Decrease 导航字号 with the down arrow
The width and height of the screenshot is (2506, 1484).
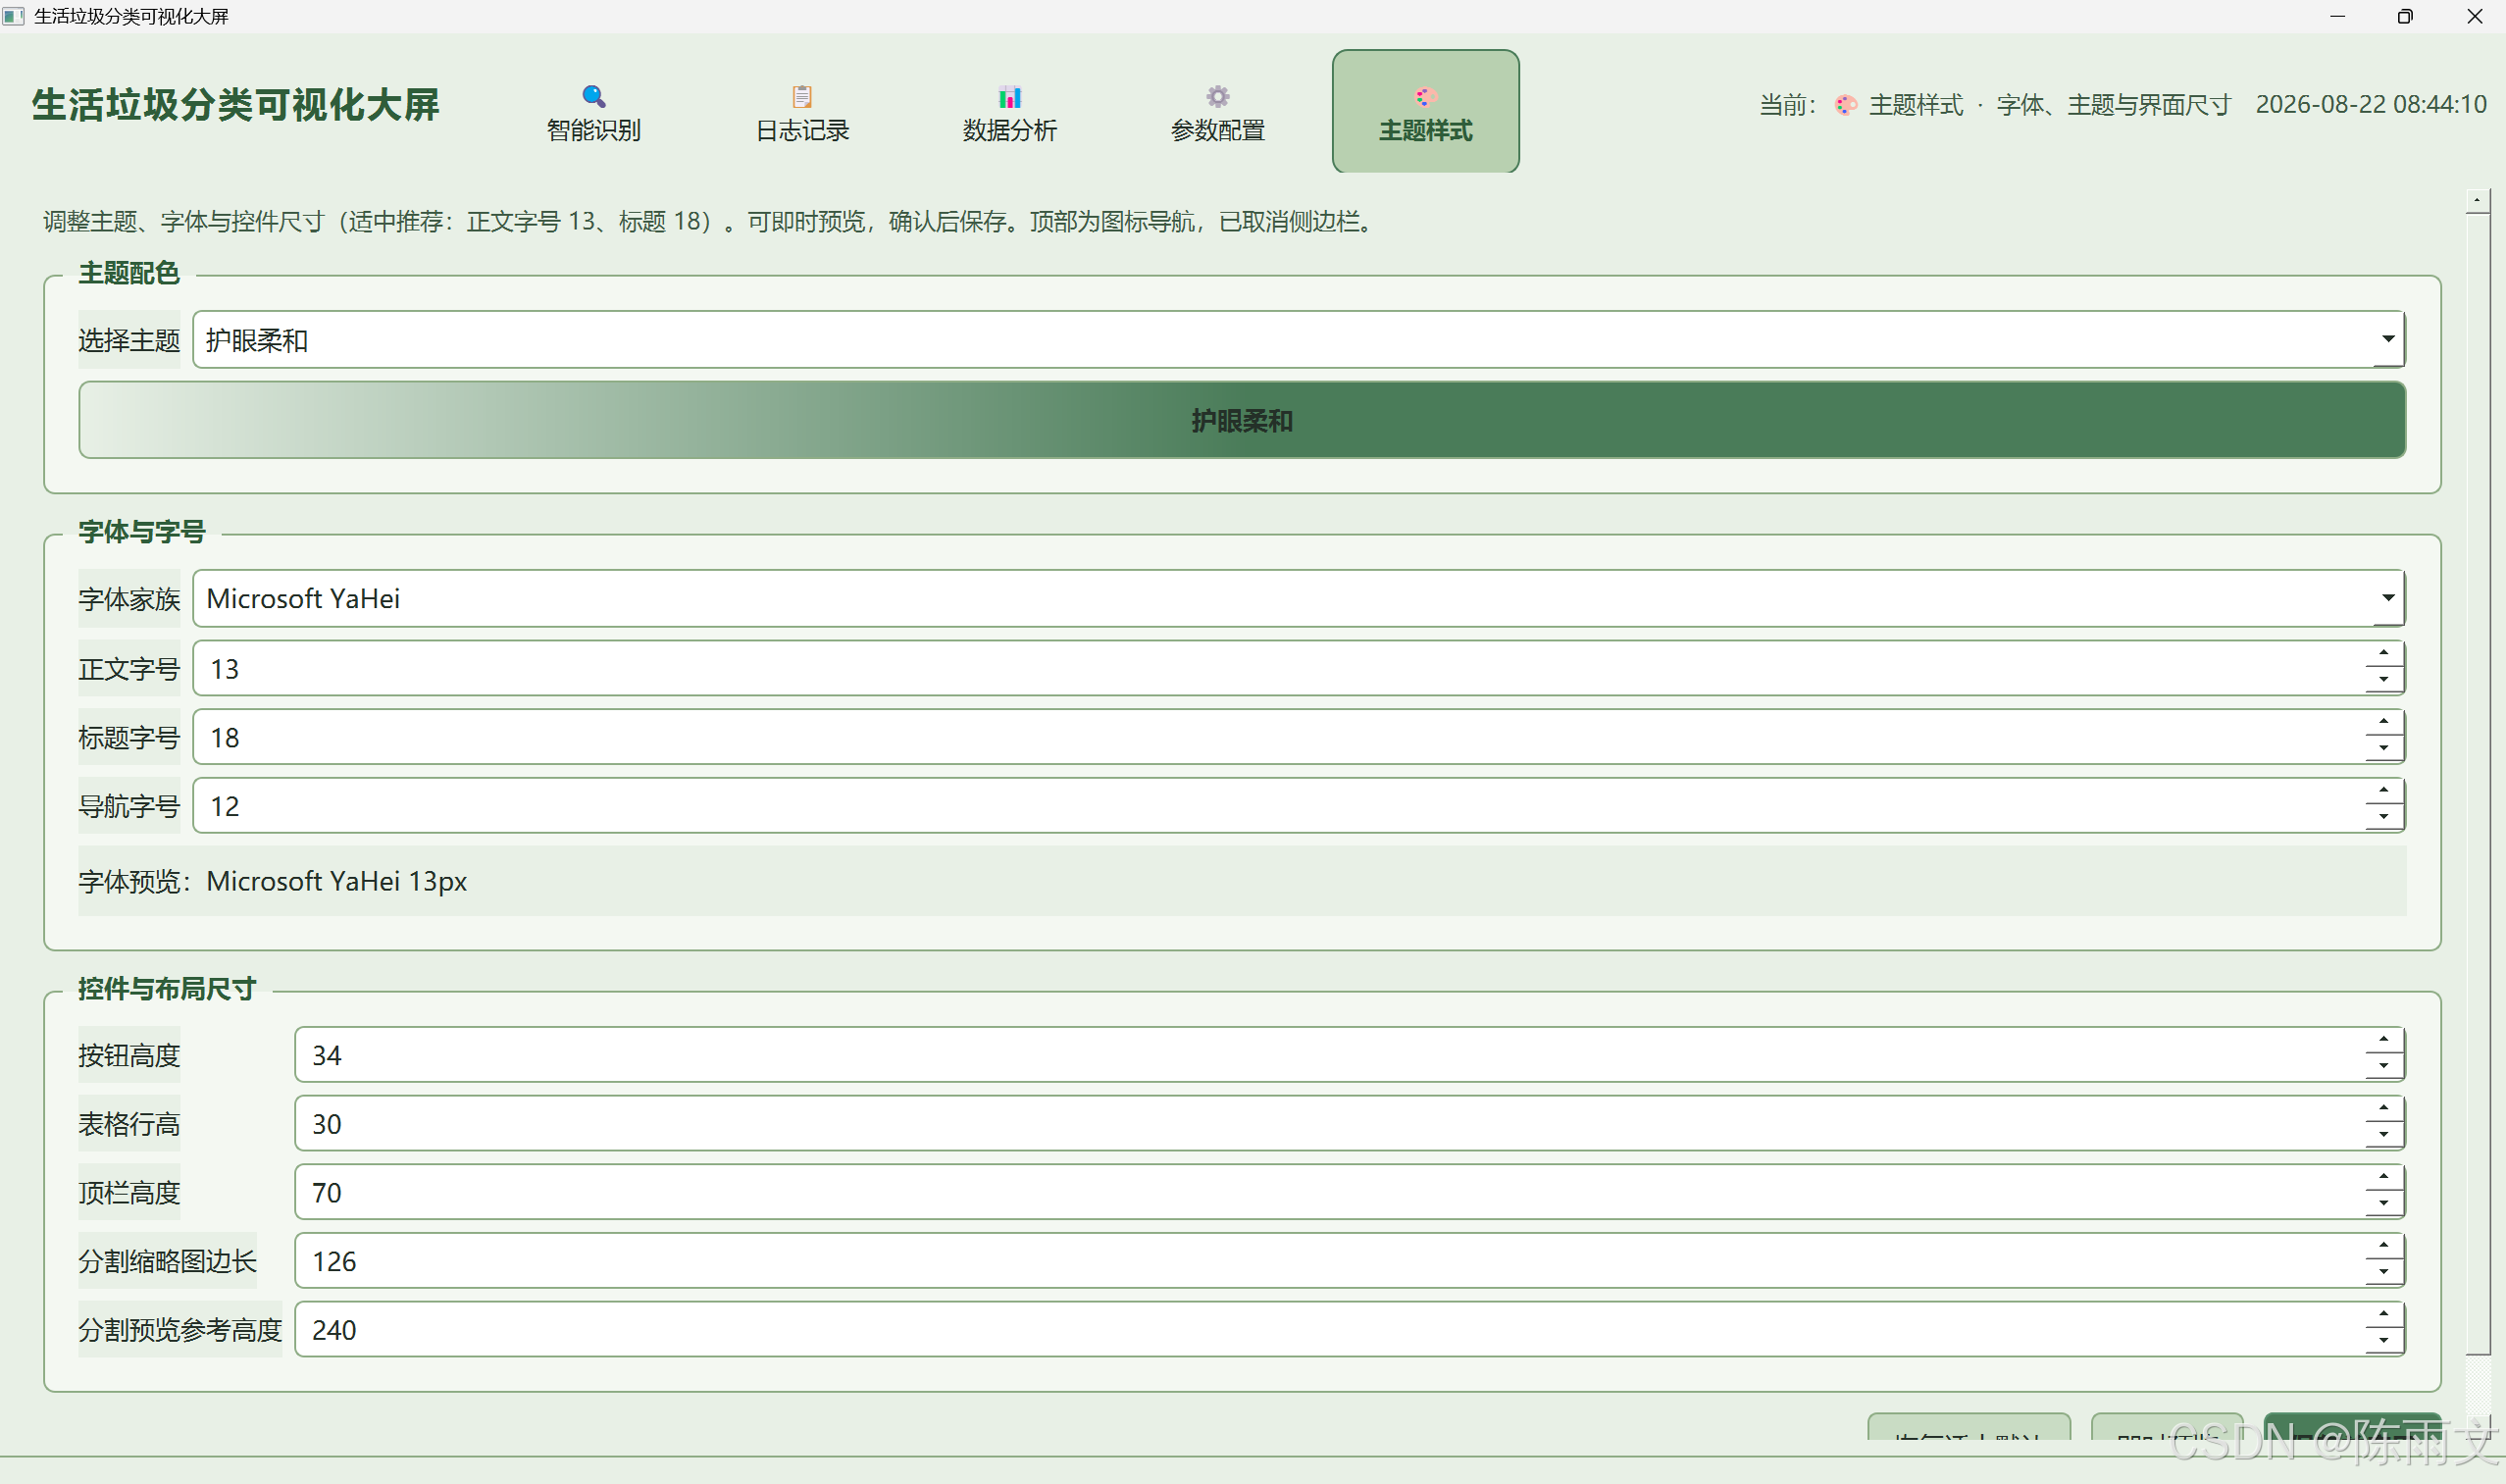coord(2383,818)
